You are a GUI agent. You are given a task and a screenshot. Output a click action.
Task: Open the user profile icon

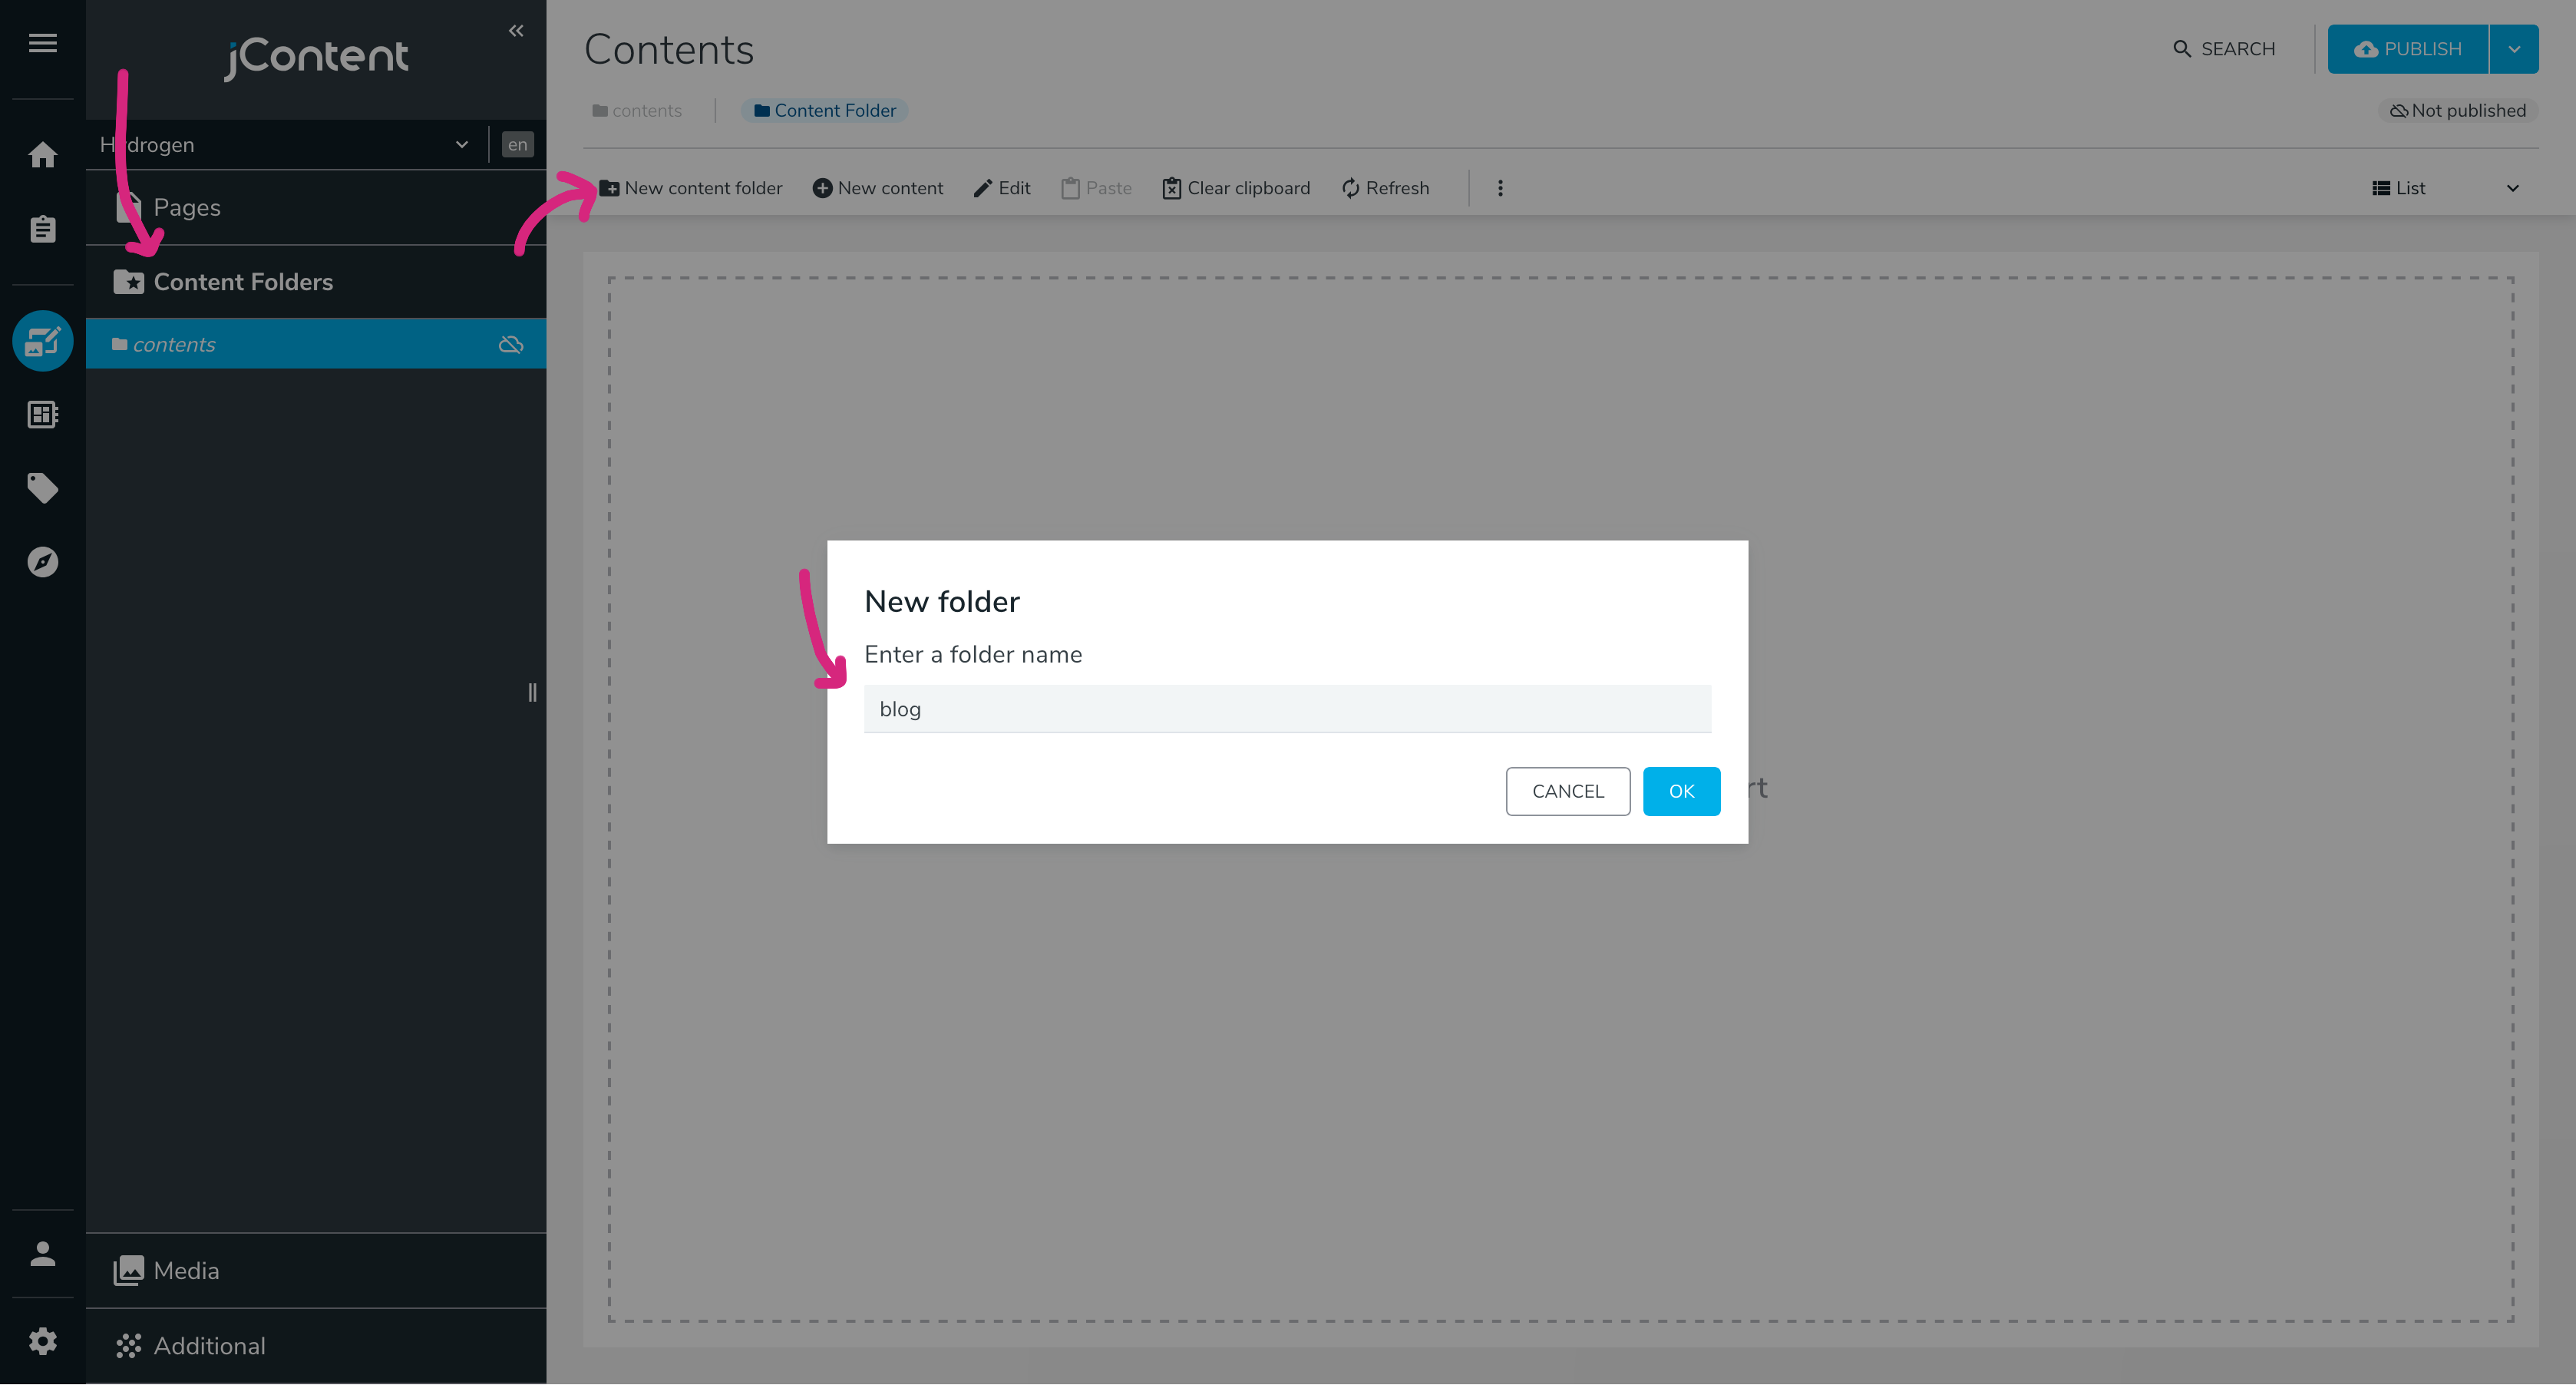[42, 1254]
